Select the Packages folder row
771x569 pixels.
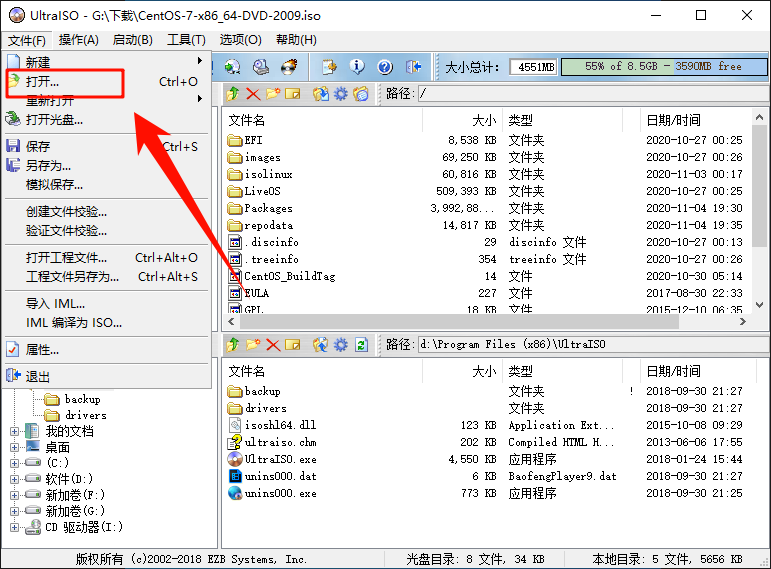pyautogui.click(x=485, y=209)
